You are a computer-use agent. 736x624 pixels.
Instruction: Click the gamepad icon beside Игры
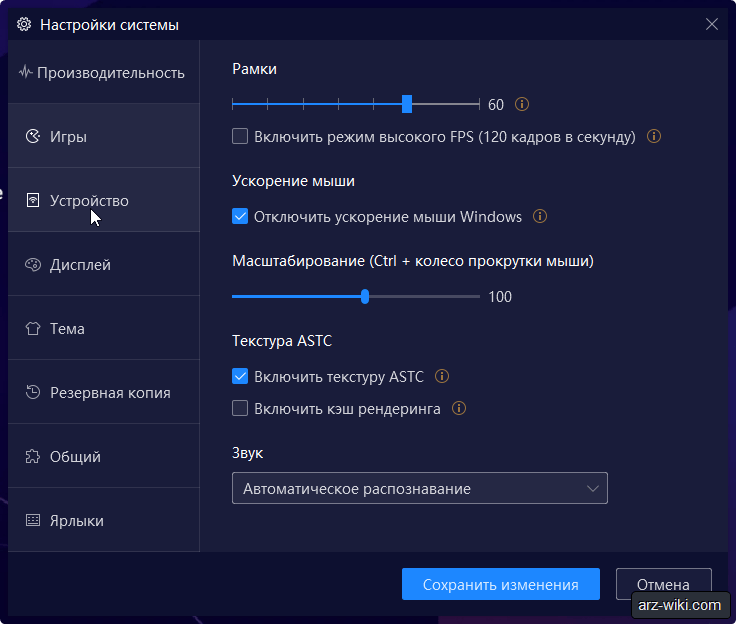pyautogui.click(x=33, y=136)
